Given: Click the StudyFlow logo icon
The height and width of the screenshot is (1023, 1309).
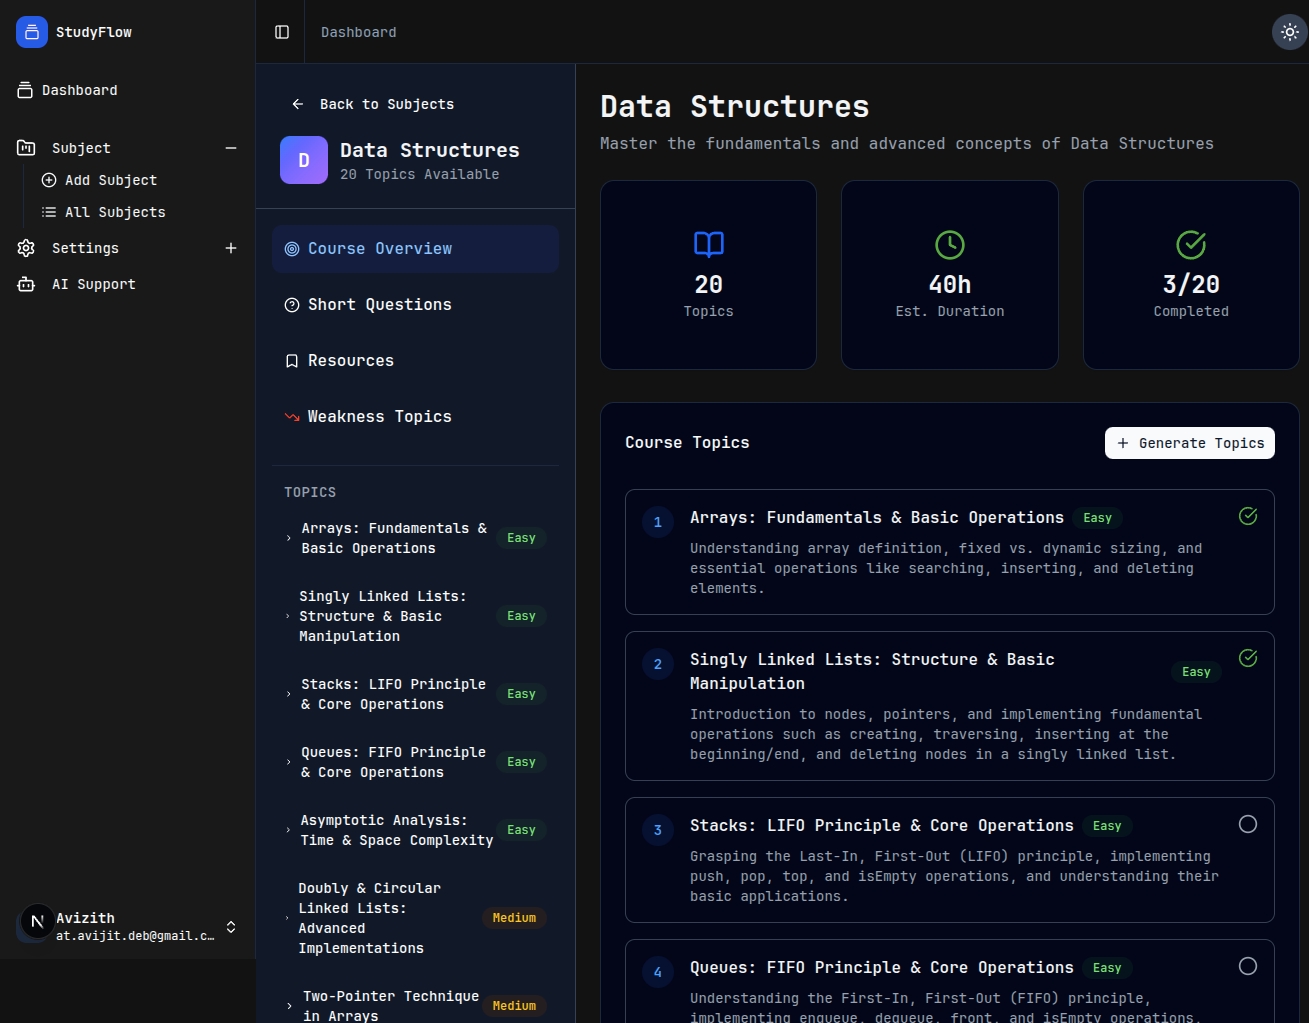Looking at the screenshot, I should pos(32,32).
